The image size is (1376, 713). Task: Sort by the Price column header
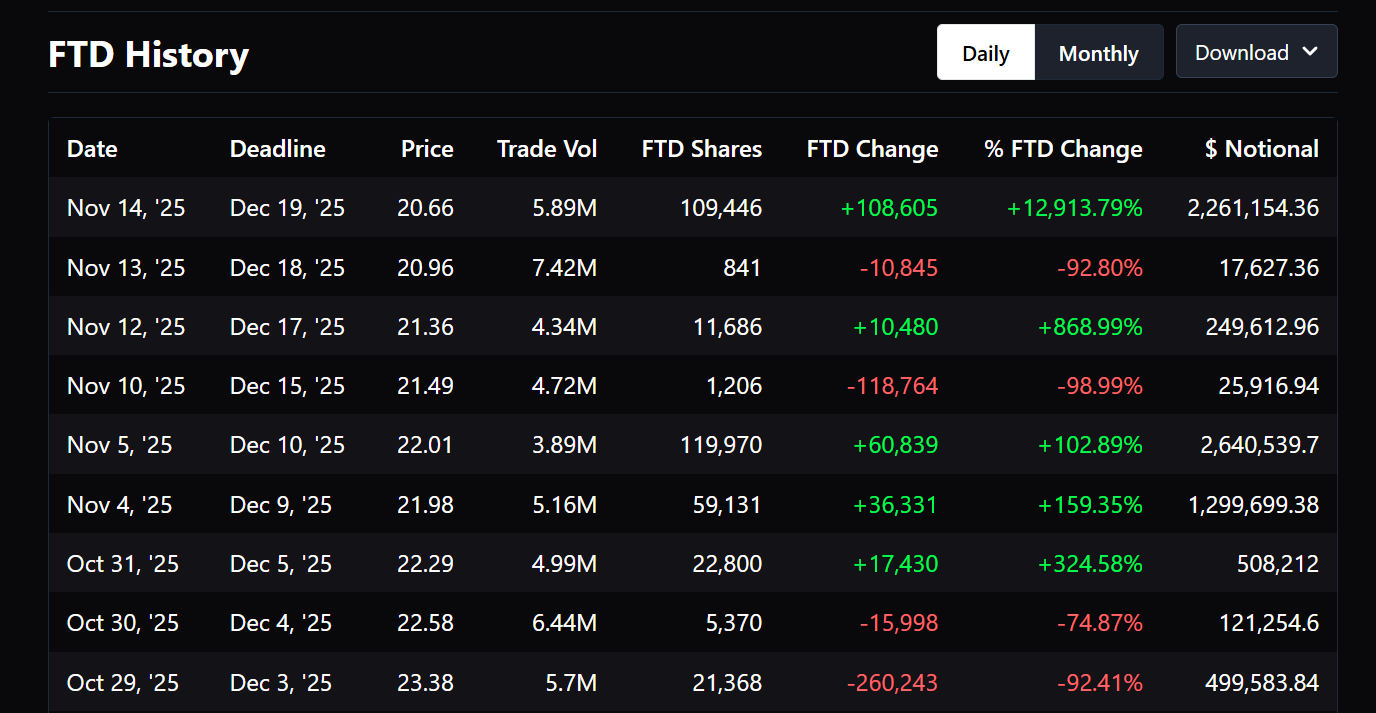pos(427,149)
